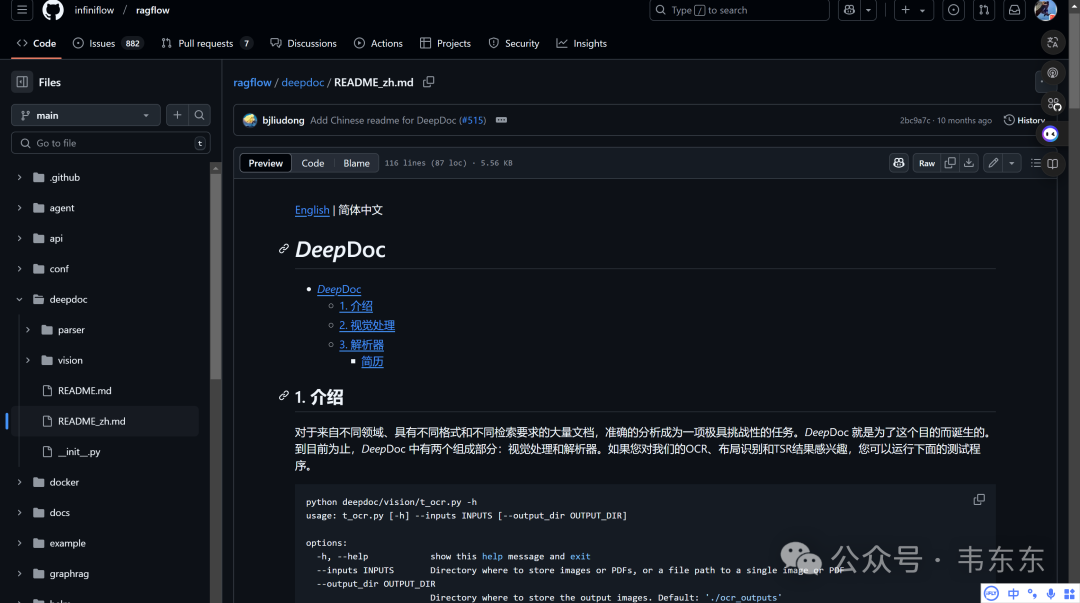Switch to English readme link

click(x=312, y=210)
